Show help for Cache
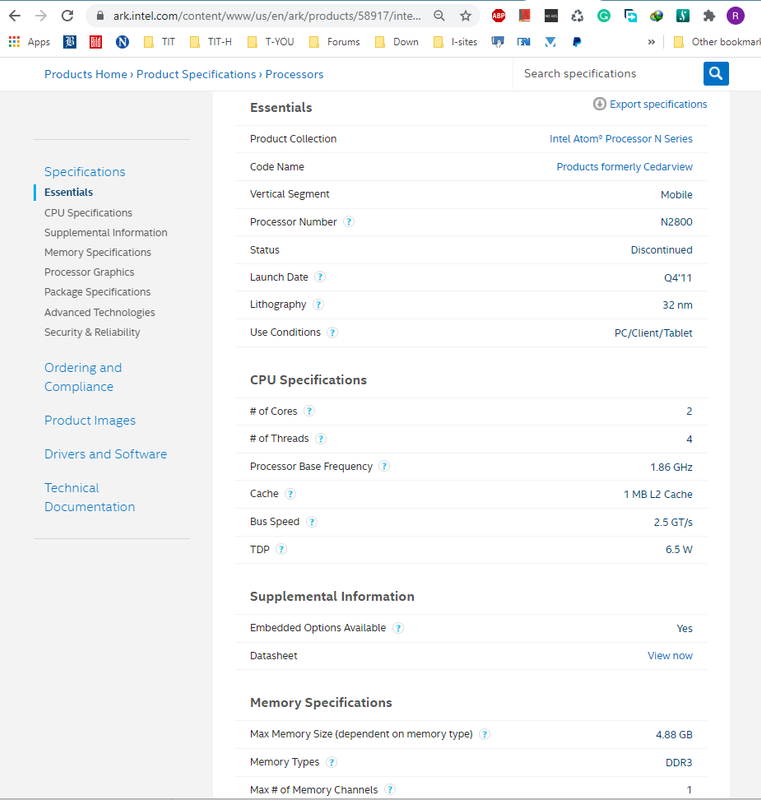The height and width of the screenshot is (800, 761). [290, 494]
